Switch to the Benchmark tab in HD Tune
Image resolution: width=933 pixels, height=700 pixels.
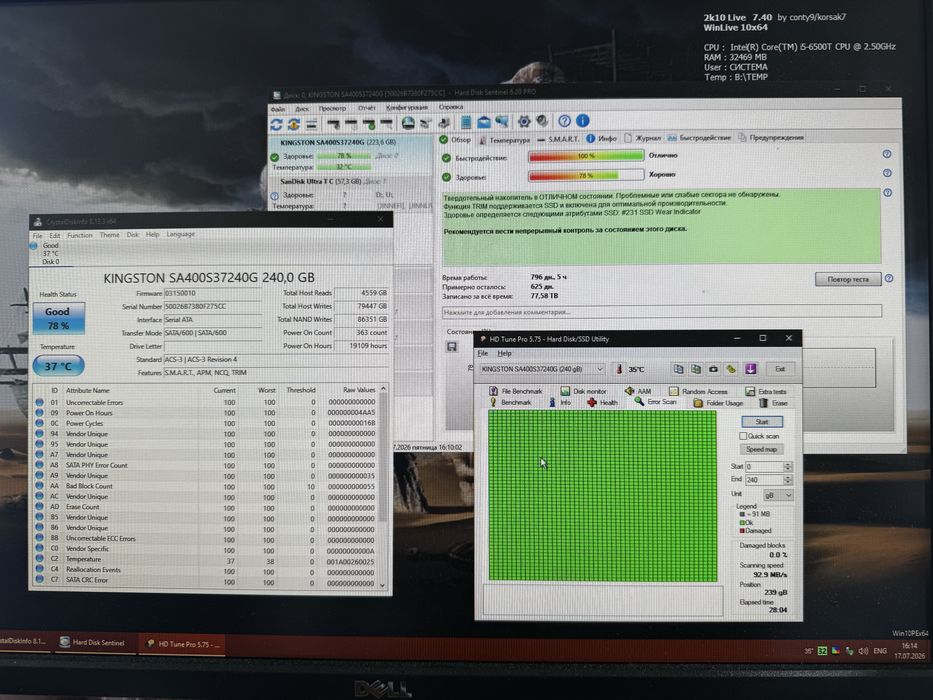pos(510,402)
